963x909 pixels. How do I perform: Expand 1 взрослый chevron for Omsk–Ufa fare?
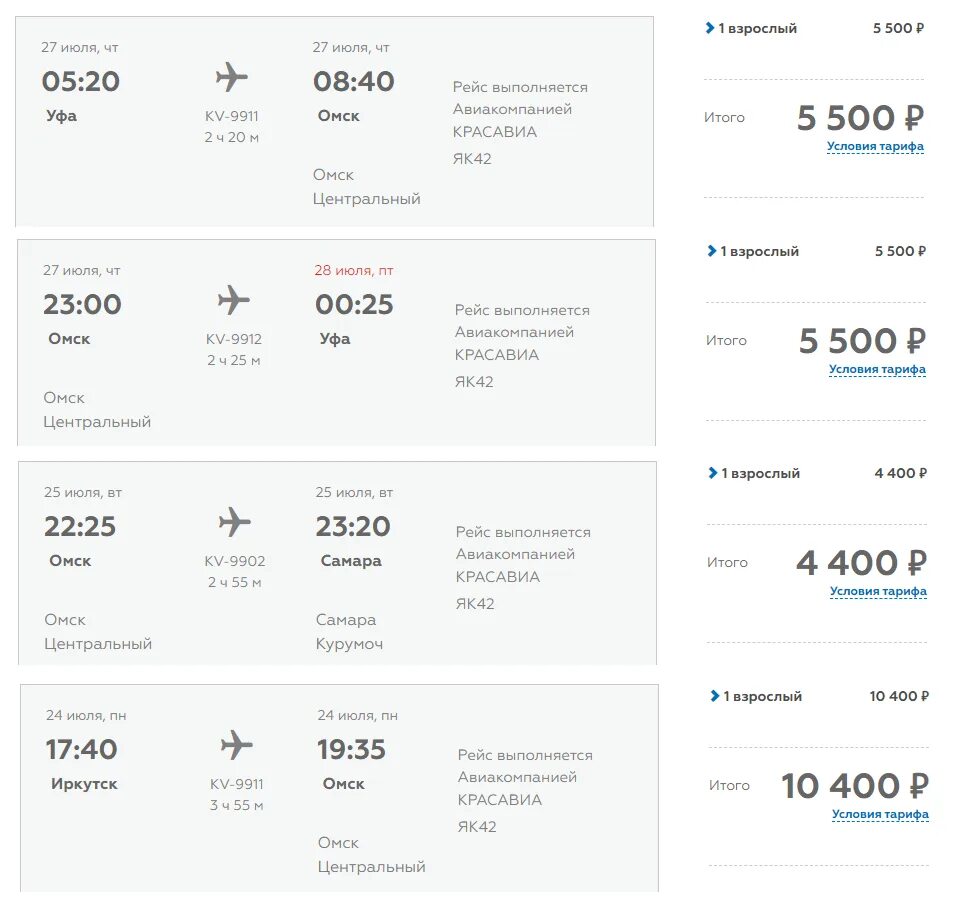712,251
